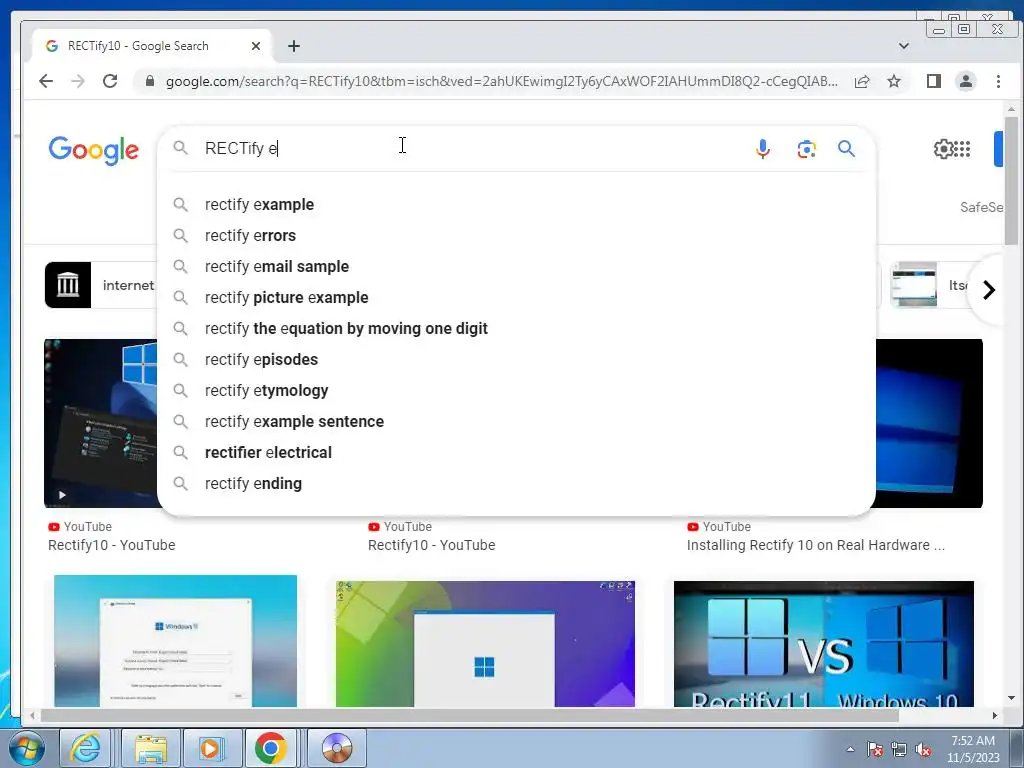Screen dimensions: 1024x768
Task: Pick the 'rectify etymology' suggestion
Action: coord(516,391)
